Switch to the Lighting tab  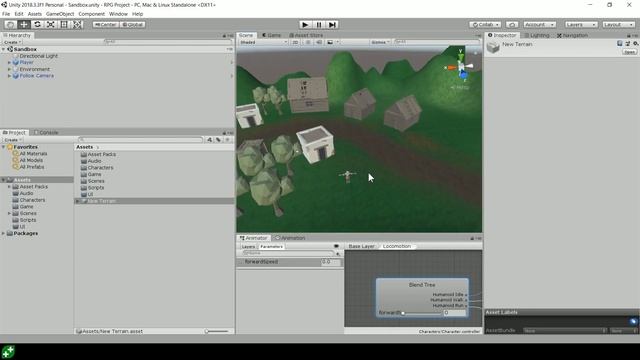click(537, 36)
